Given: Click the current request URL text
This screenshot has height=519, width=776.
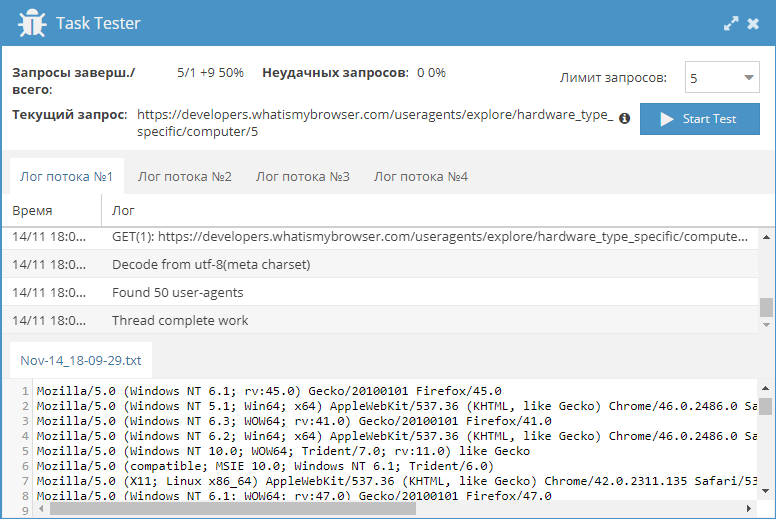Looking at the screenshot, I should click(x=375, y=123).
